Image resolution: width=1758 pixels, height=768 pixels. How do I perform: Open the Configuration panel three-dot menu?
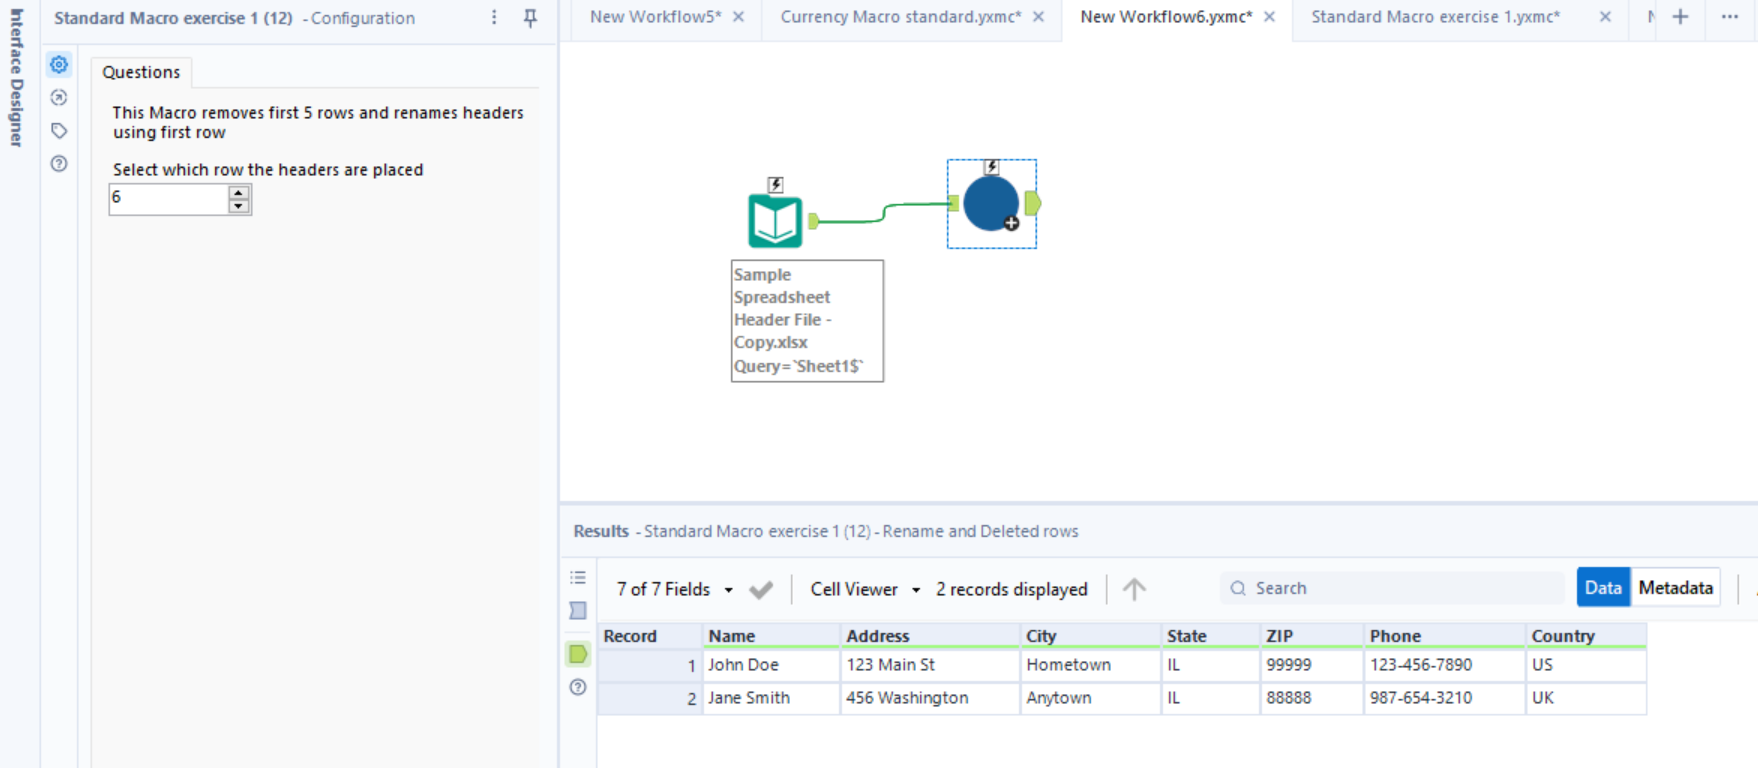point(494,18)
